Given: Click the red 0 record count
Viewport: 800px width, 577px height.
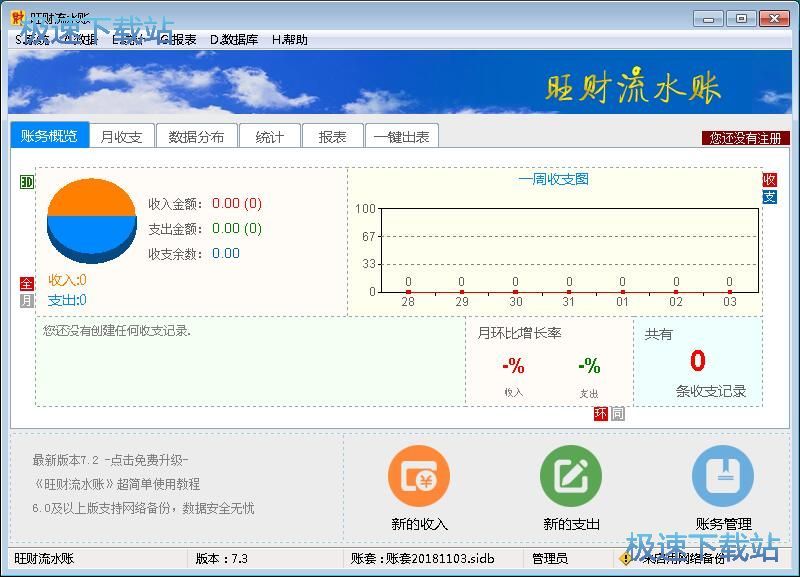Looking at the screenshot, I should point(698,360).
